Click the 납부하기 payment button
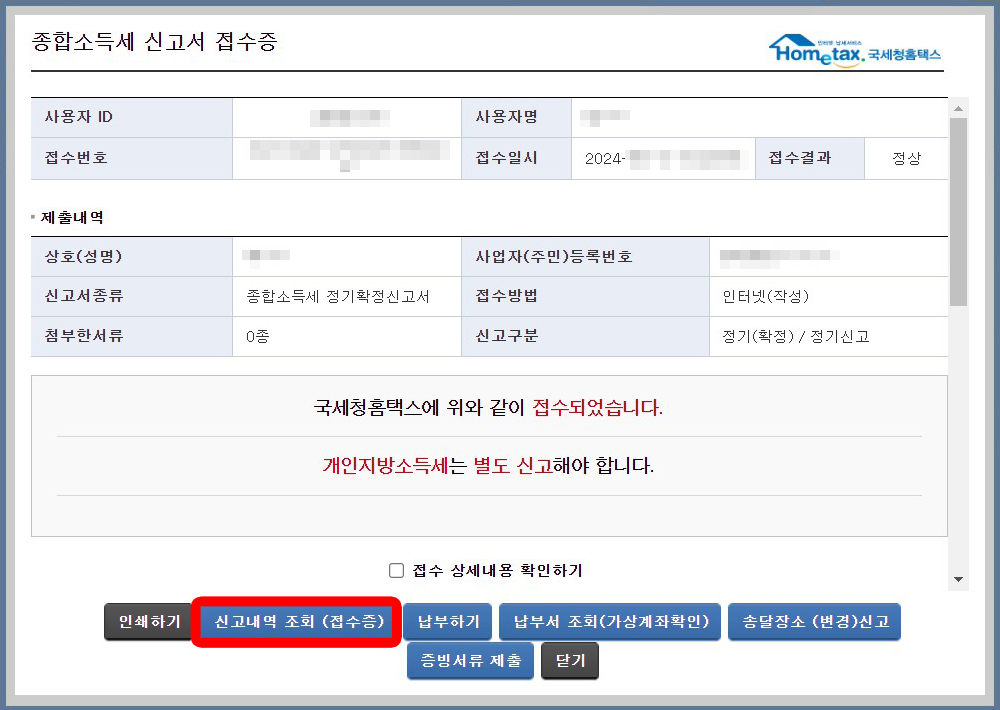 coord(447,621)
